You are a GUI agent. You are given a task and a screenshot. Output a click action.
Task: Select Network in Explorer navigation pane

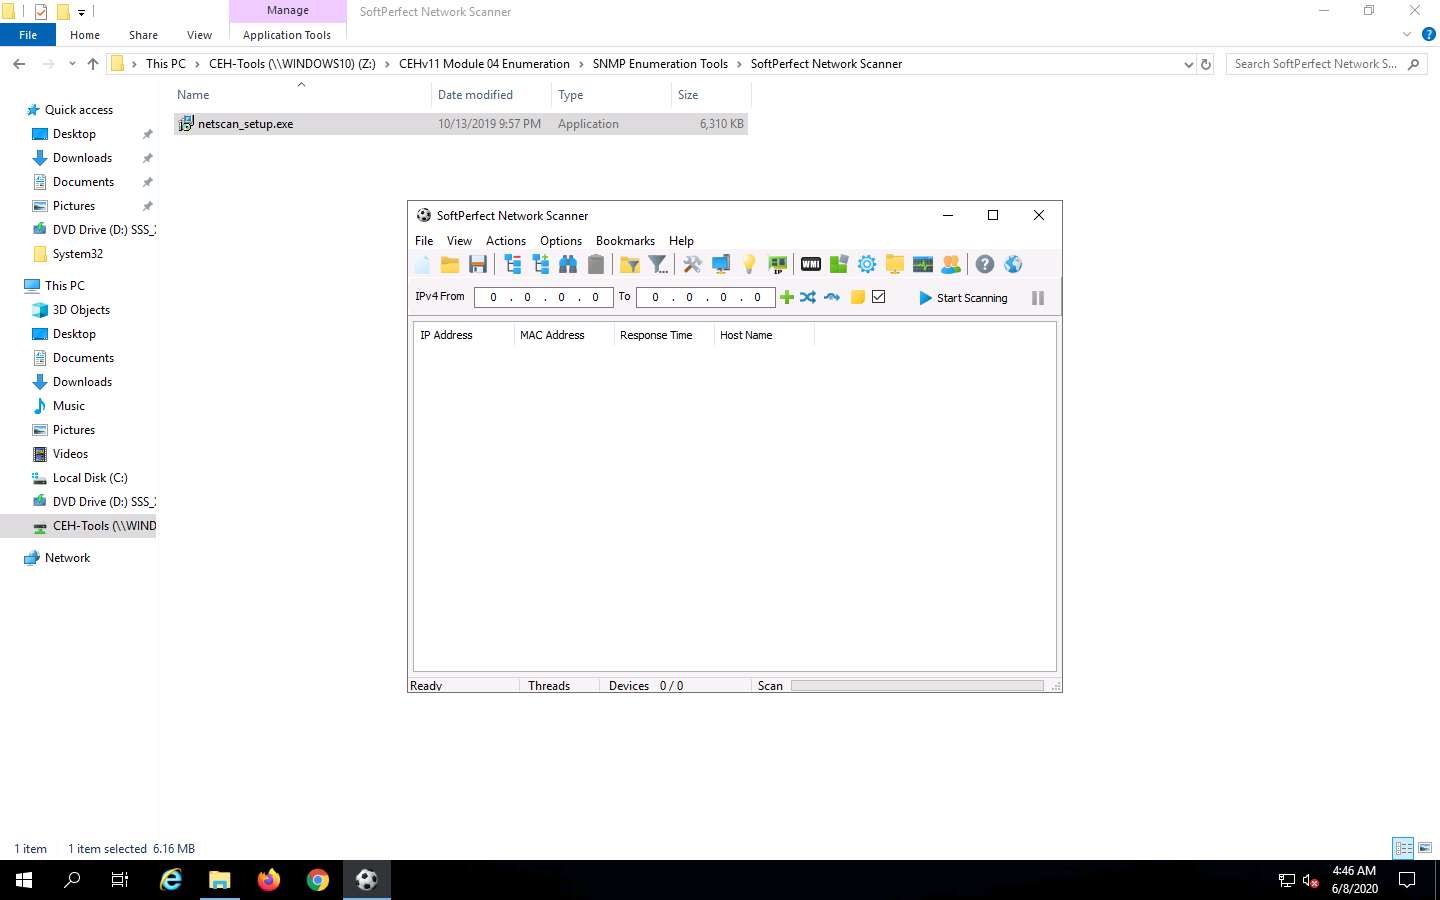[67, 558]
